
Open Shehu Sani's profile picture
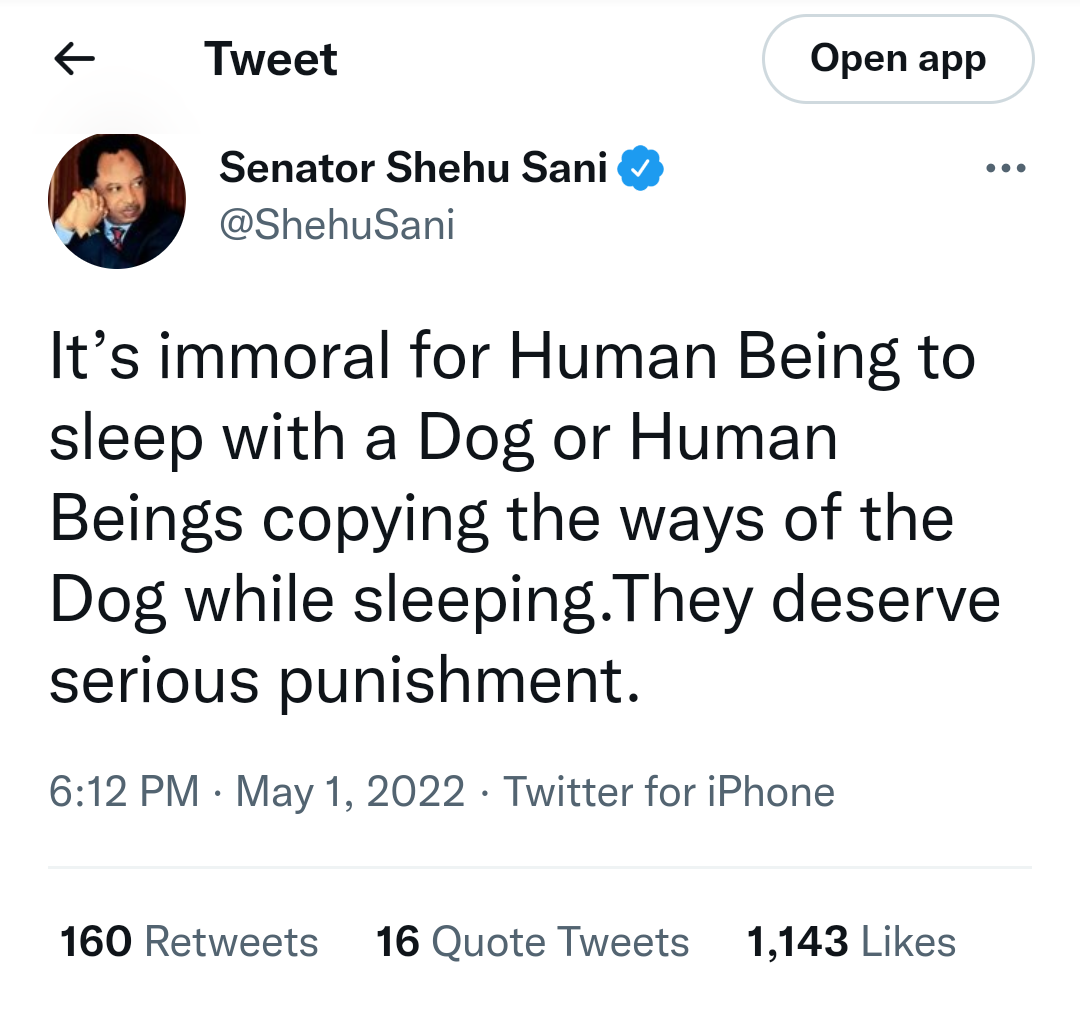point(117,200)
